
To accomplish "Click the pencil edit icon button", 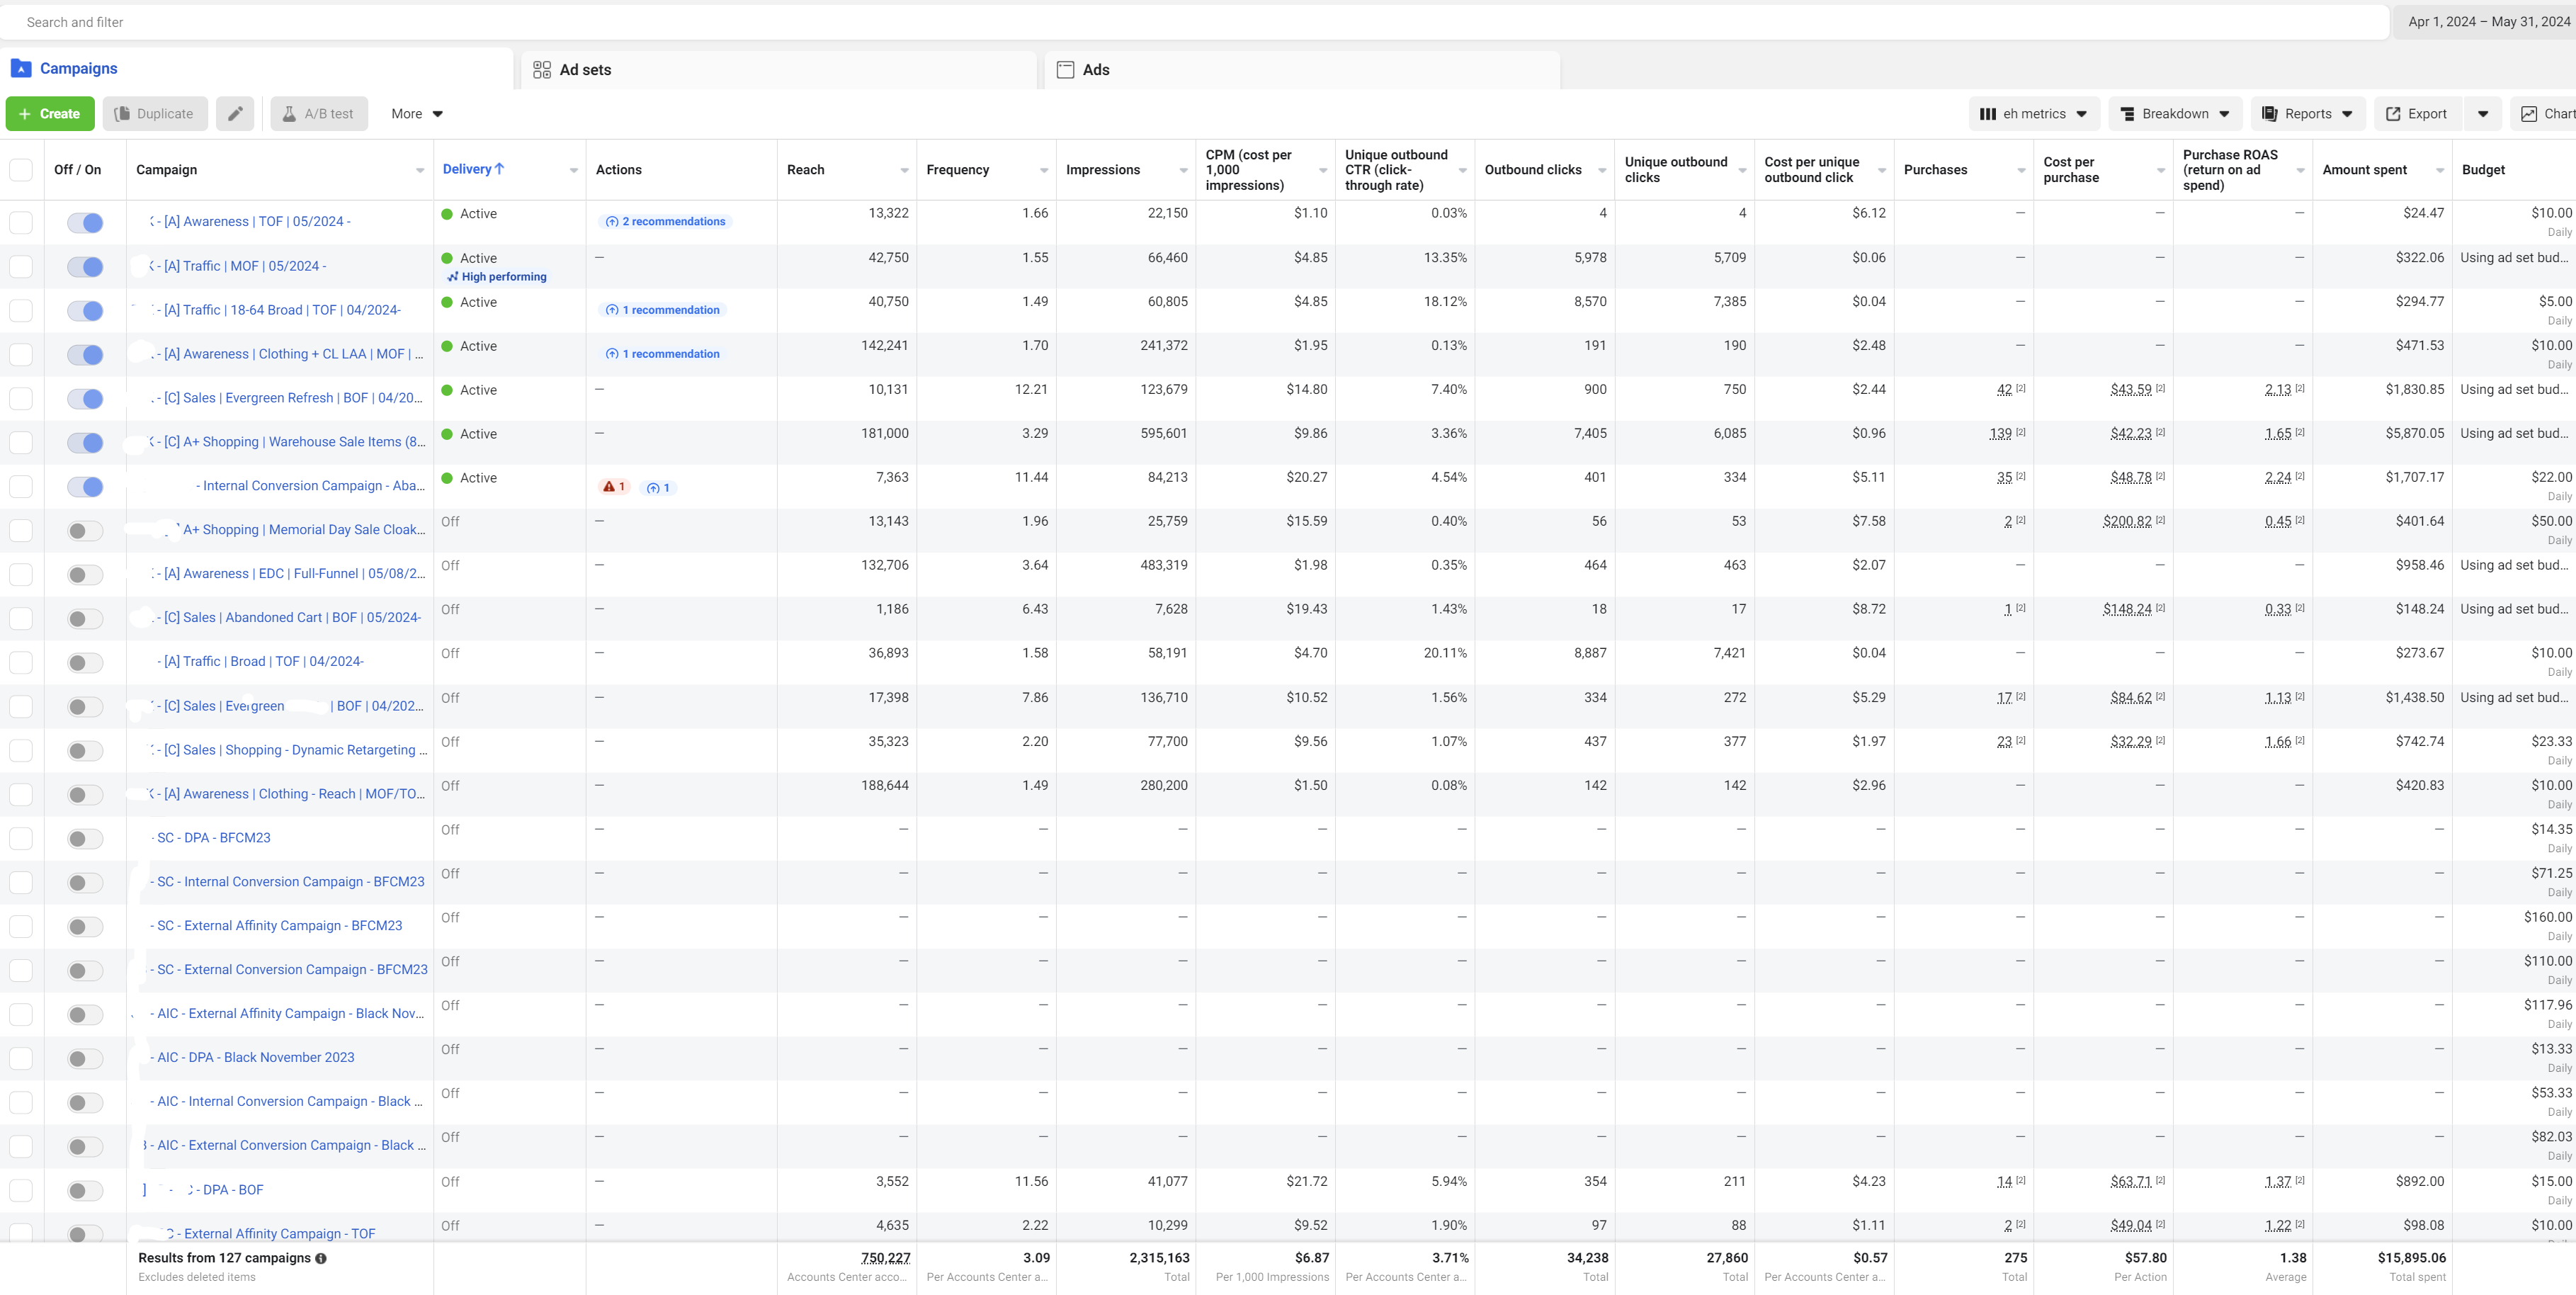I will point(235,114).
